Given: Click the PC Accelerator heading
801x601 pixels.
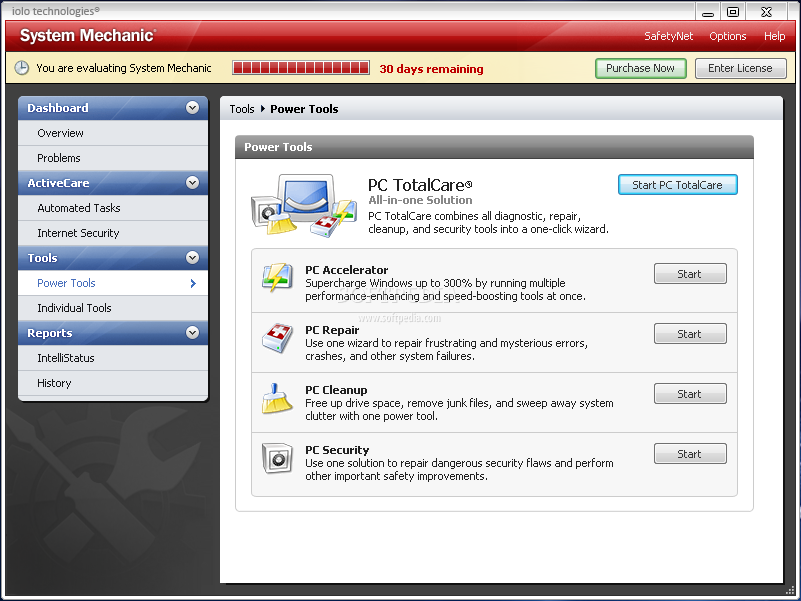Looking at the screenshot, I should coord(346,270).
